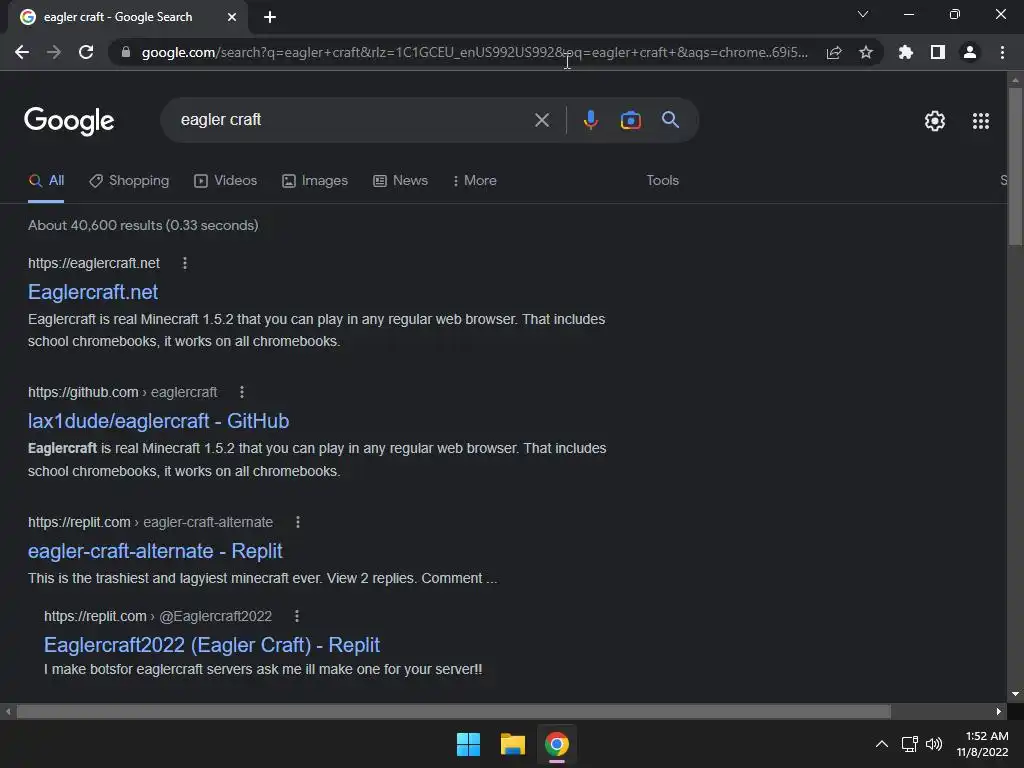Click the Chrome taskbar icon
The image size is (1024, 768).
[556, 744]
